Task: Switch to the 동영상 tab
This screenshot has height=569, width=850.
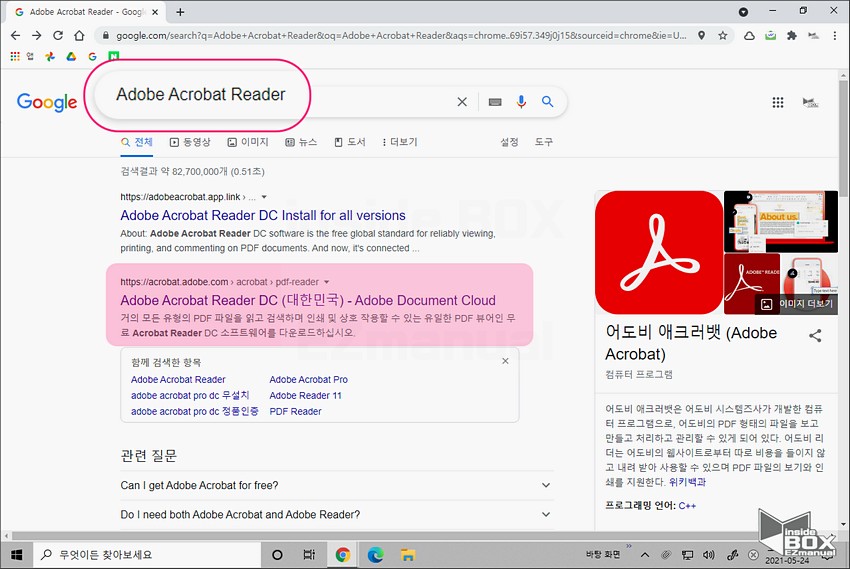Action: [x=190, y=142]
